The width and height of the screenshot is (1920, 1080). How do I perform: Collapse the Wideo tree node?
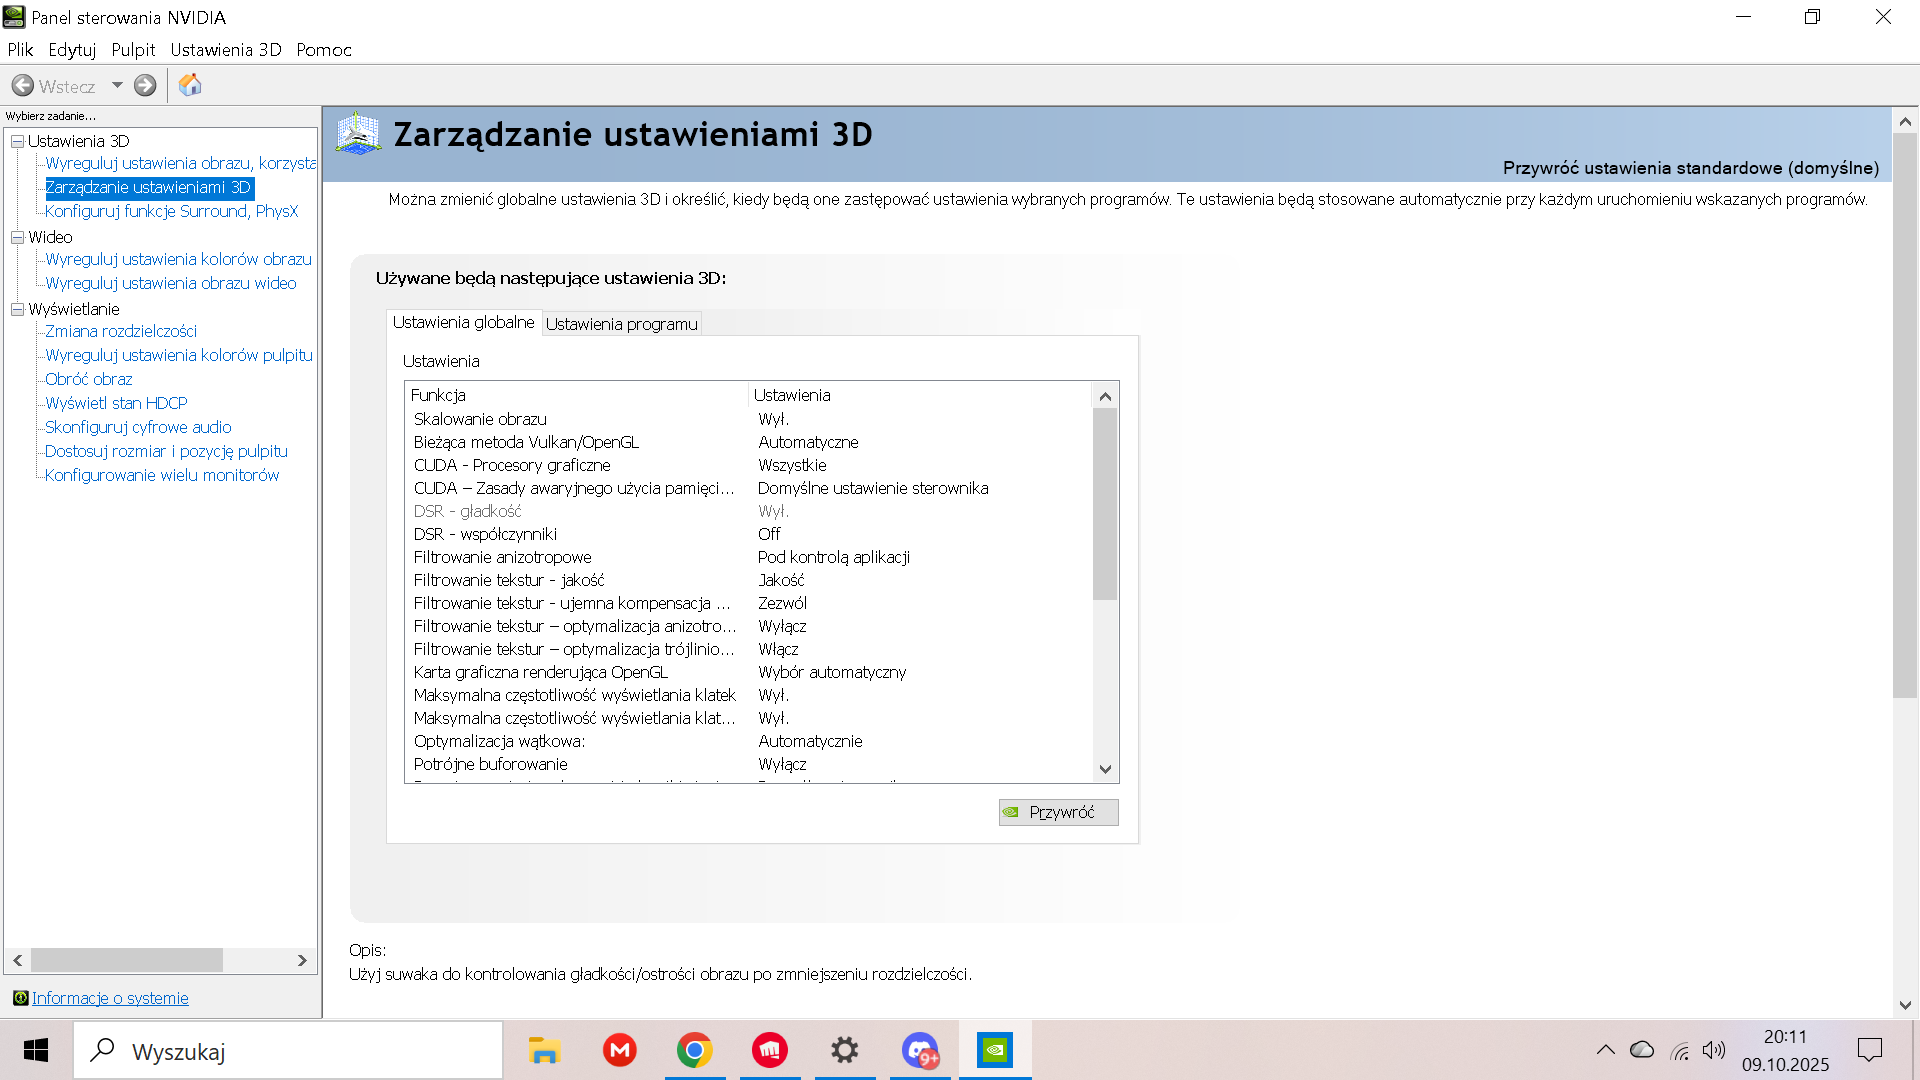pyautogui.click(x=17, y=237)
